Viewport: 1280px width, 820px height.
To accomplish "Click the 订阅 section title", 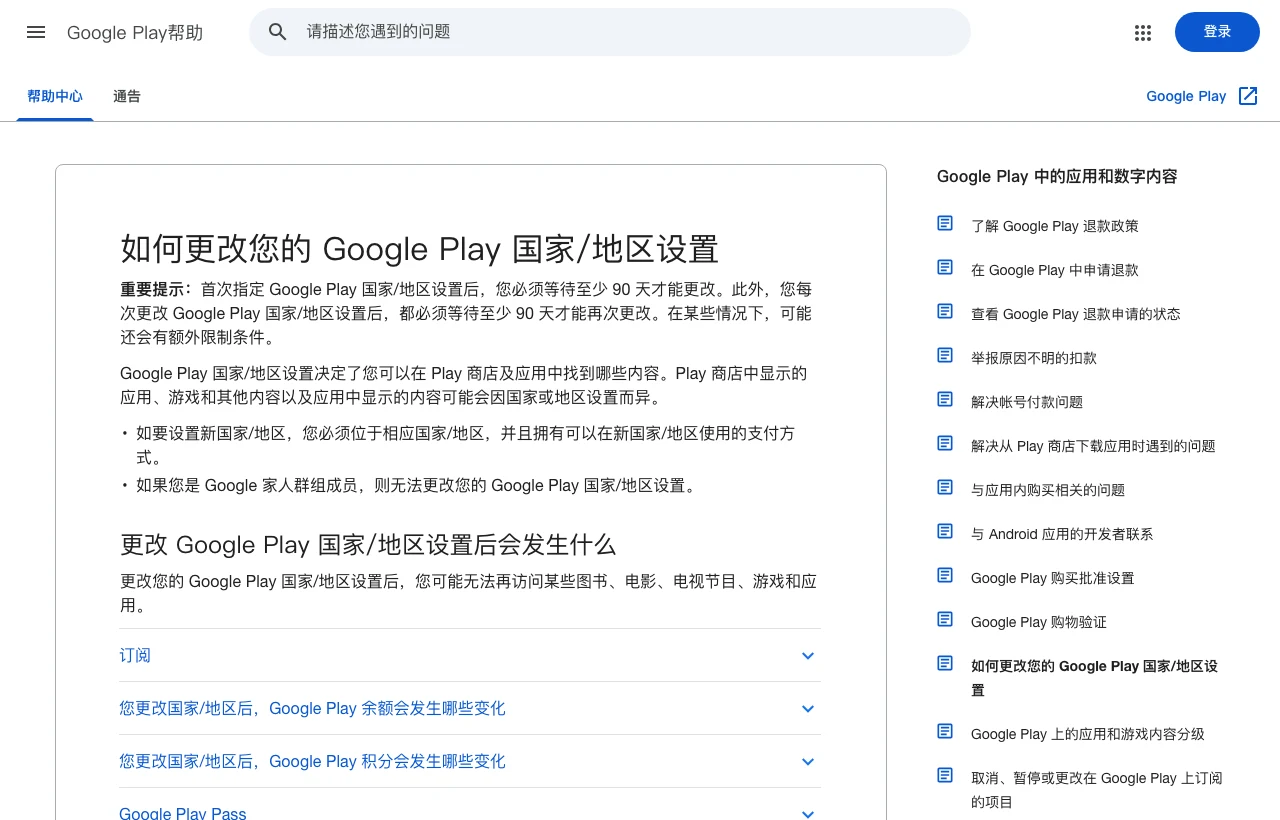I will coord(135,656).
